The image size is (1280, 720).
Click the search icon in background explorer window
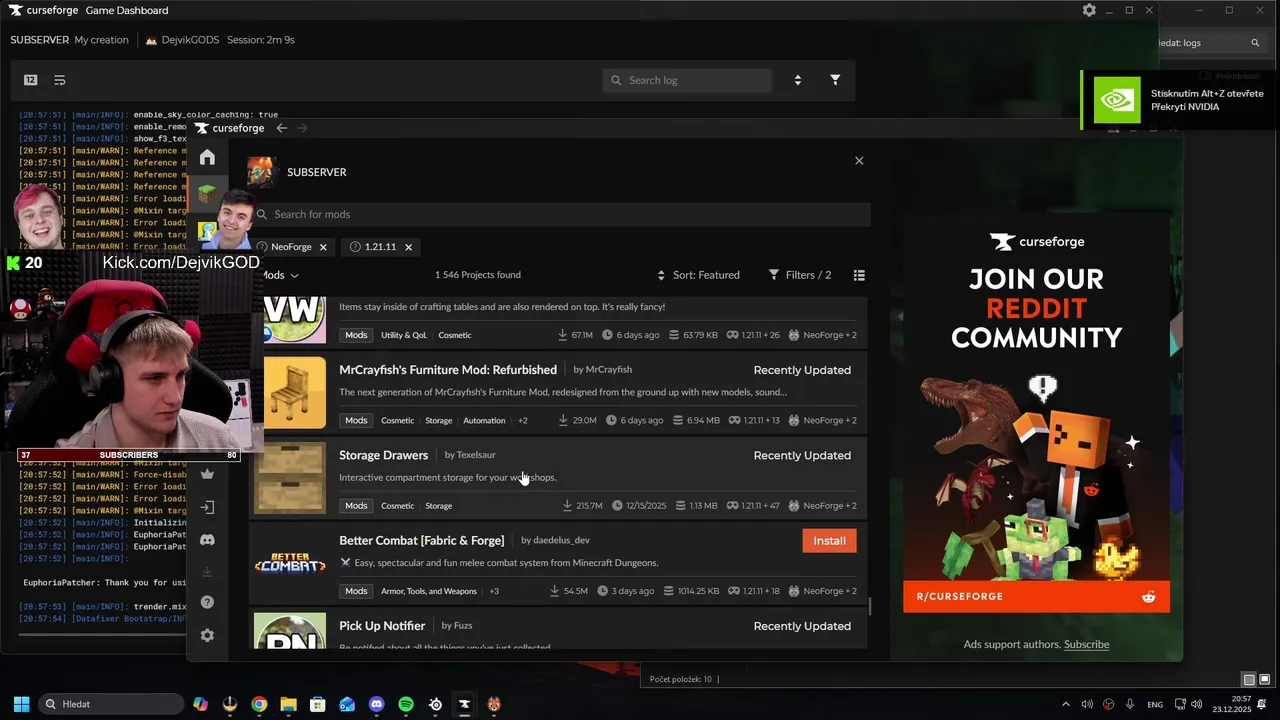[1255, 43]
